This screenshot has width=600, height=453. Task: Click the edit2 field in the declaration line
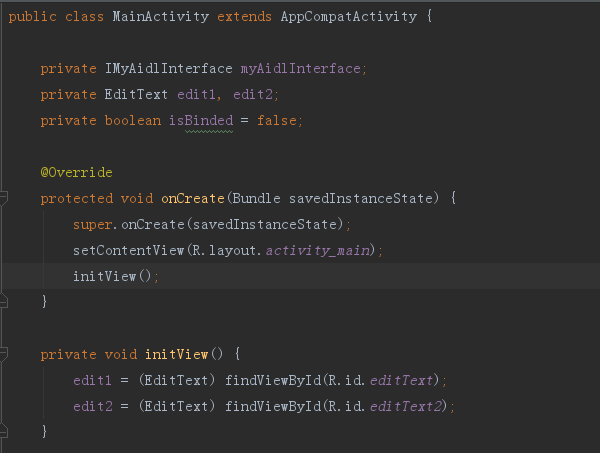[253, 95]
